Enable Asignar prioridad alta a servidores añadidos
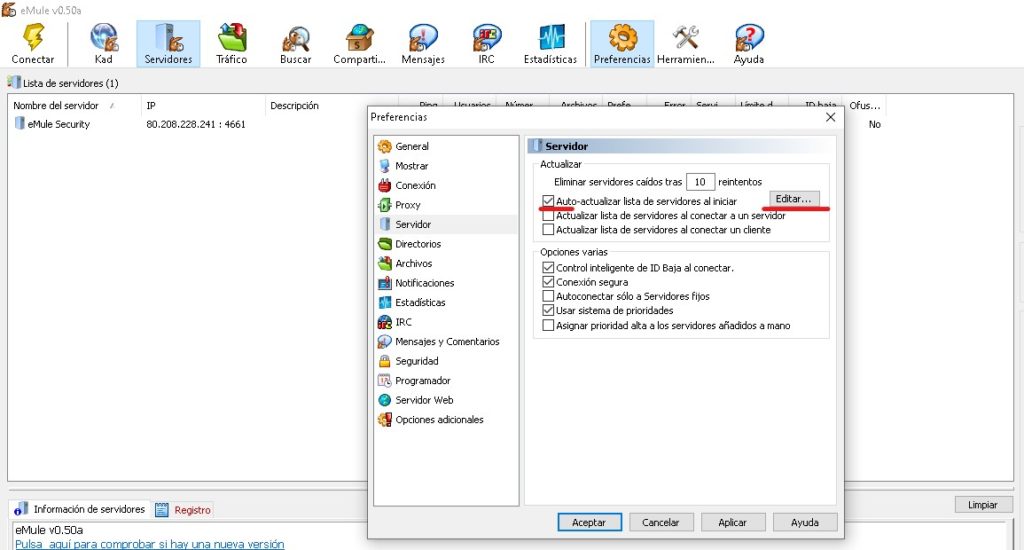 tap(549, 325)
